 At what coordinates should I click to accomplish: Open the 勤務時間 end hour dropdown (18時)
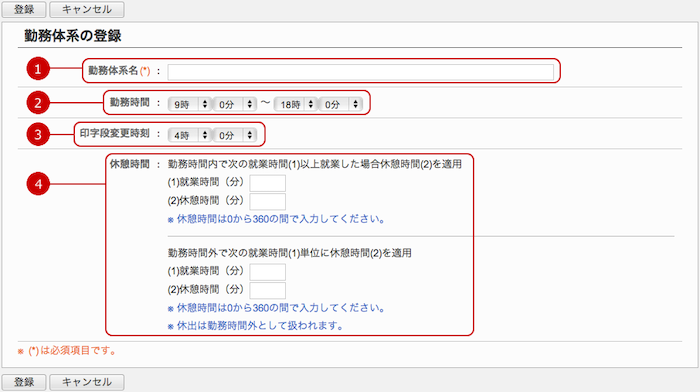(296, 104)
